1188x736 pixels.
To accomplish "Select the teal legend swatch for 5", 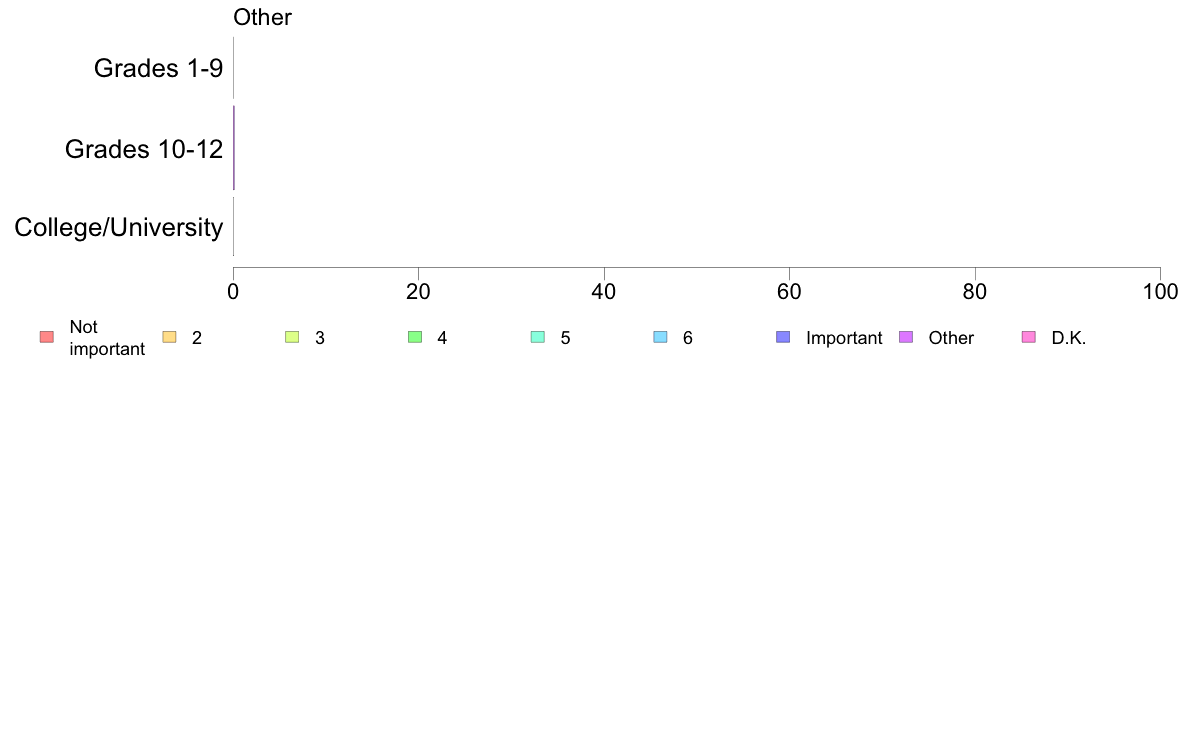I will (538, 337).
